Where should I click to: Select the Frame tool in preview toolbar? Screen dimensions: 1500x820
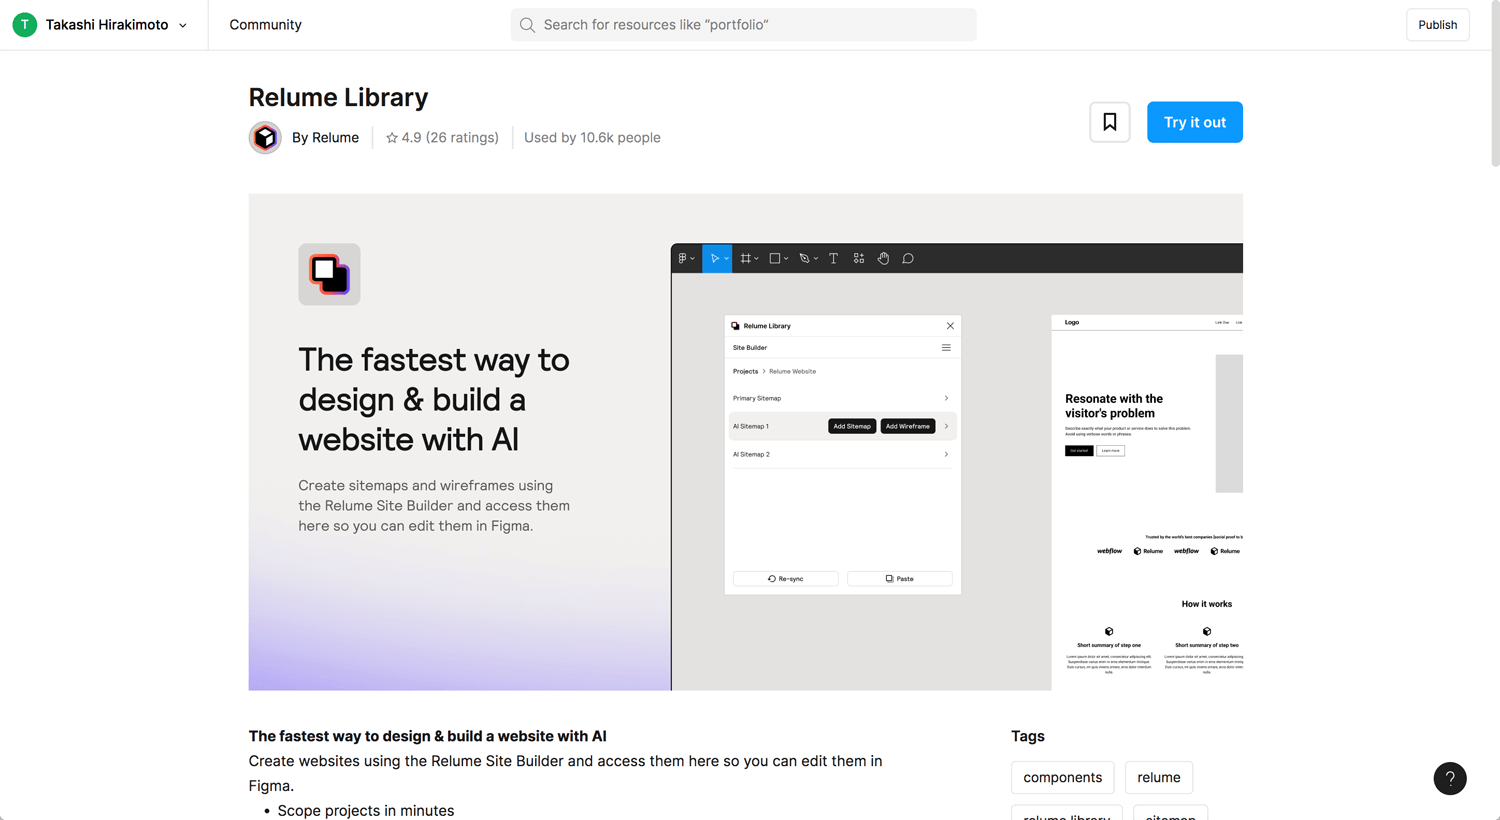pyautogui.click(x=748, y=258)
